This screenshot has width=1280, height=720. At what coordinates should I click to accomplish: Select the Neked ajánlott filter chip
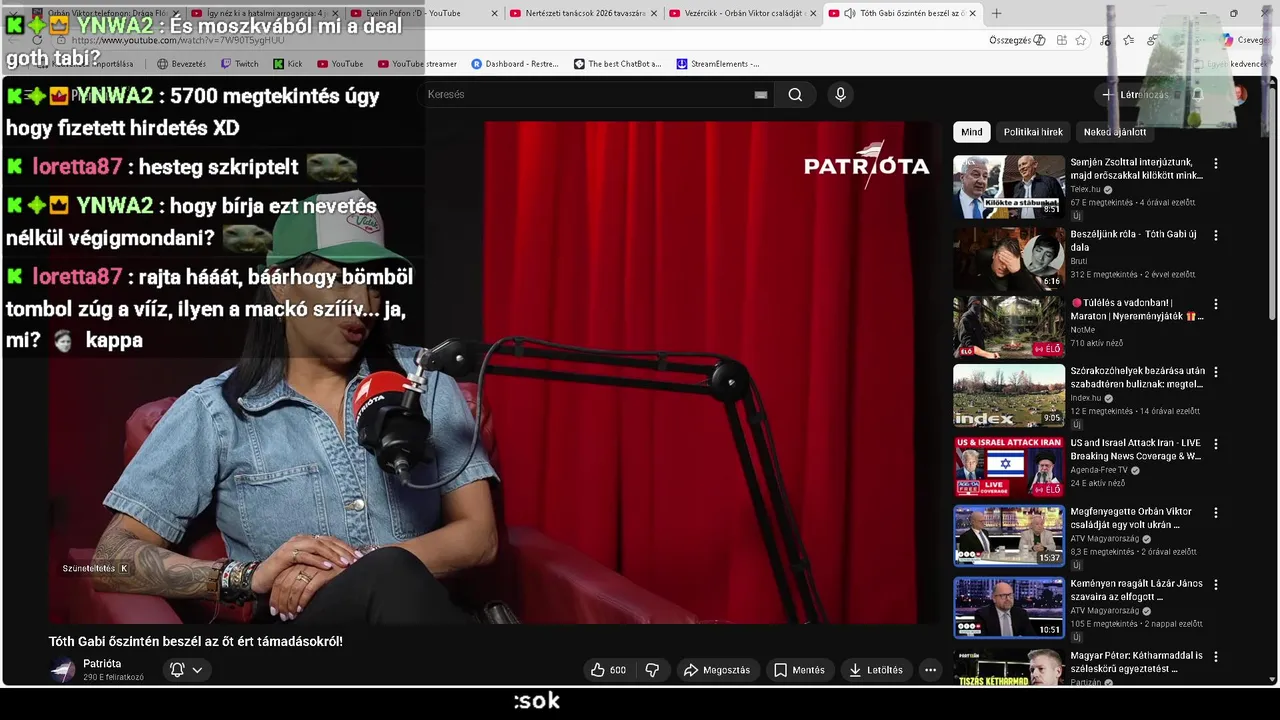[x=1115, y=132]
